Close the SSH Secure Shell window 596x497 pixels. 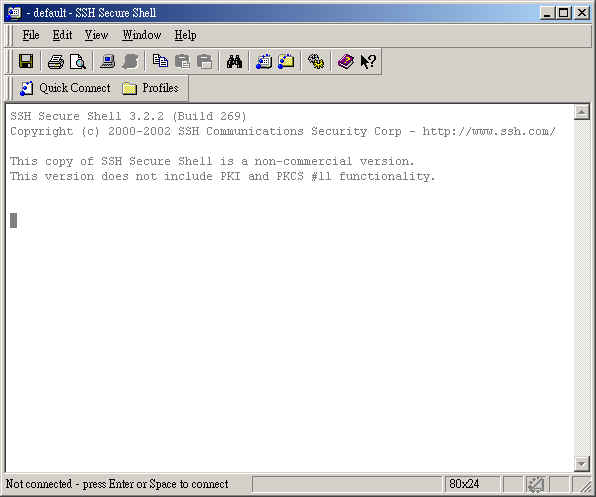pos(582,13)
